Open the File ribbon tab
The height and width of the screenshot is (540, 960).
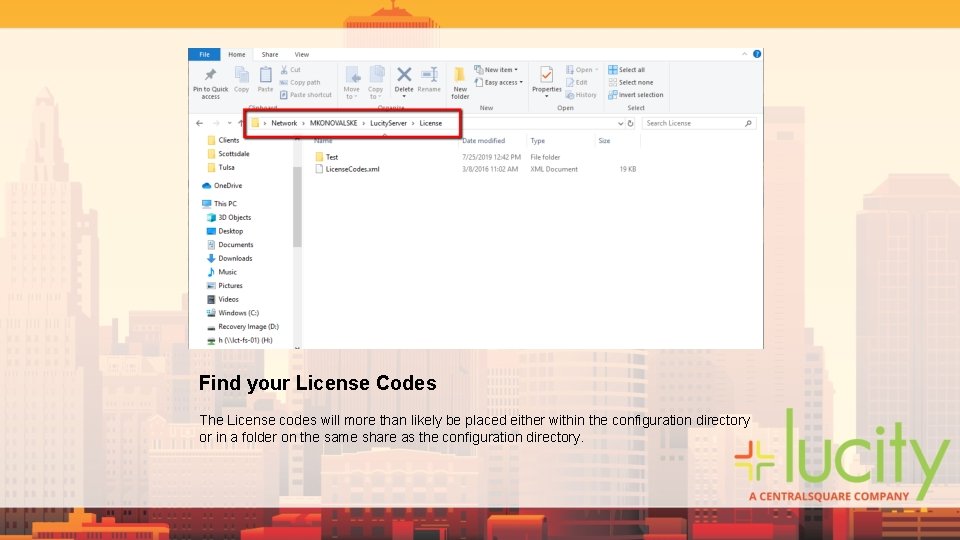[x=204, y=54]
